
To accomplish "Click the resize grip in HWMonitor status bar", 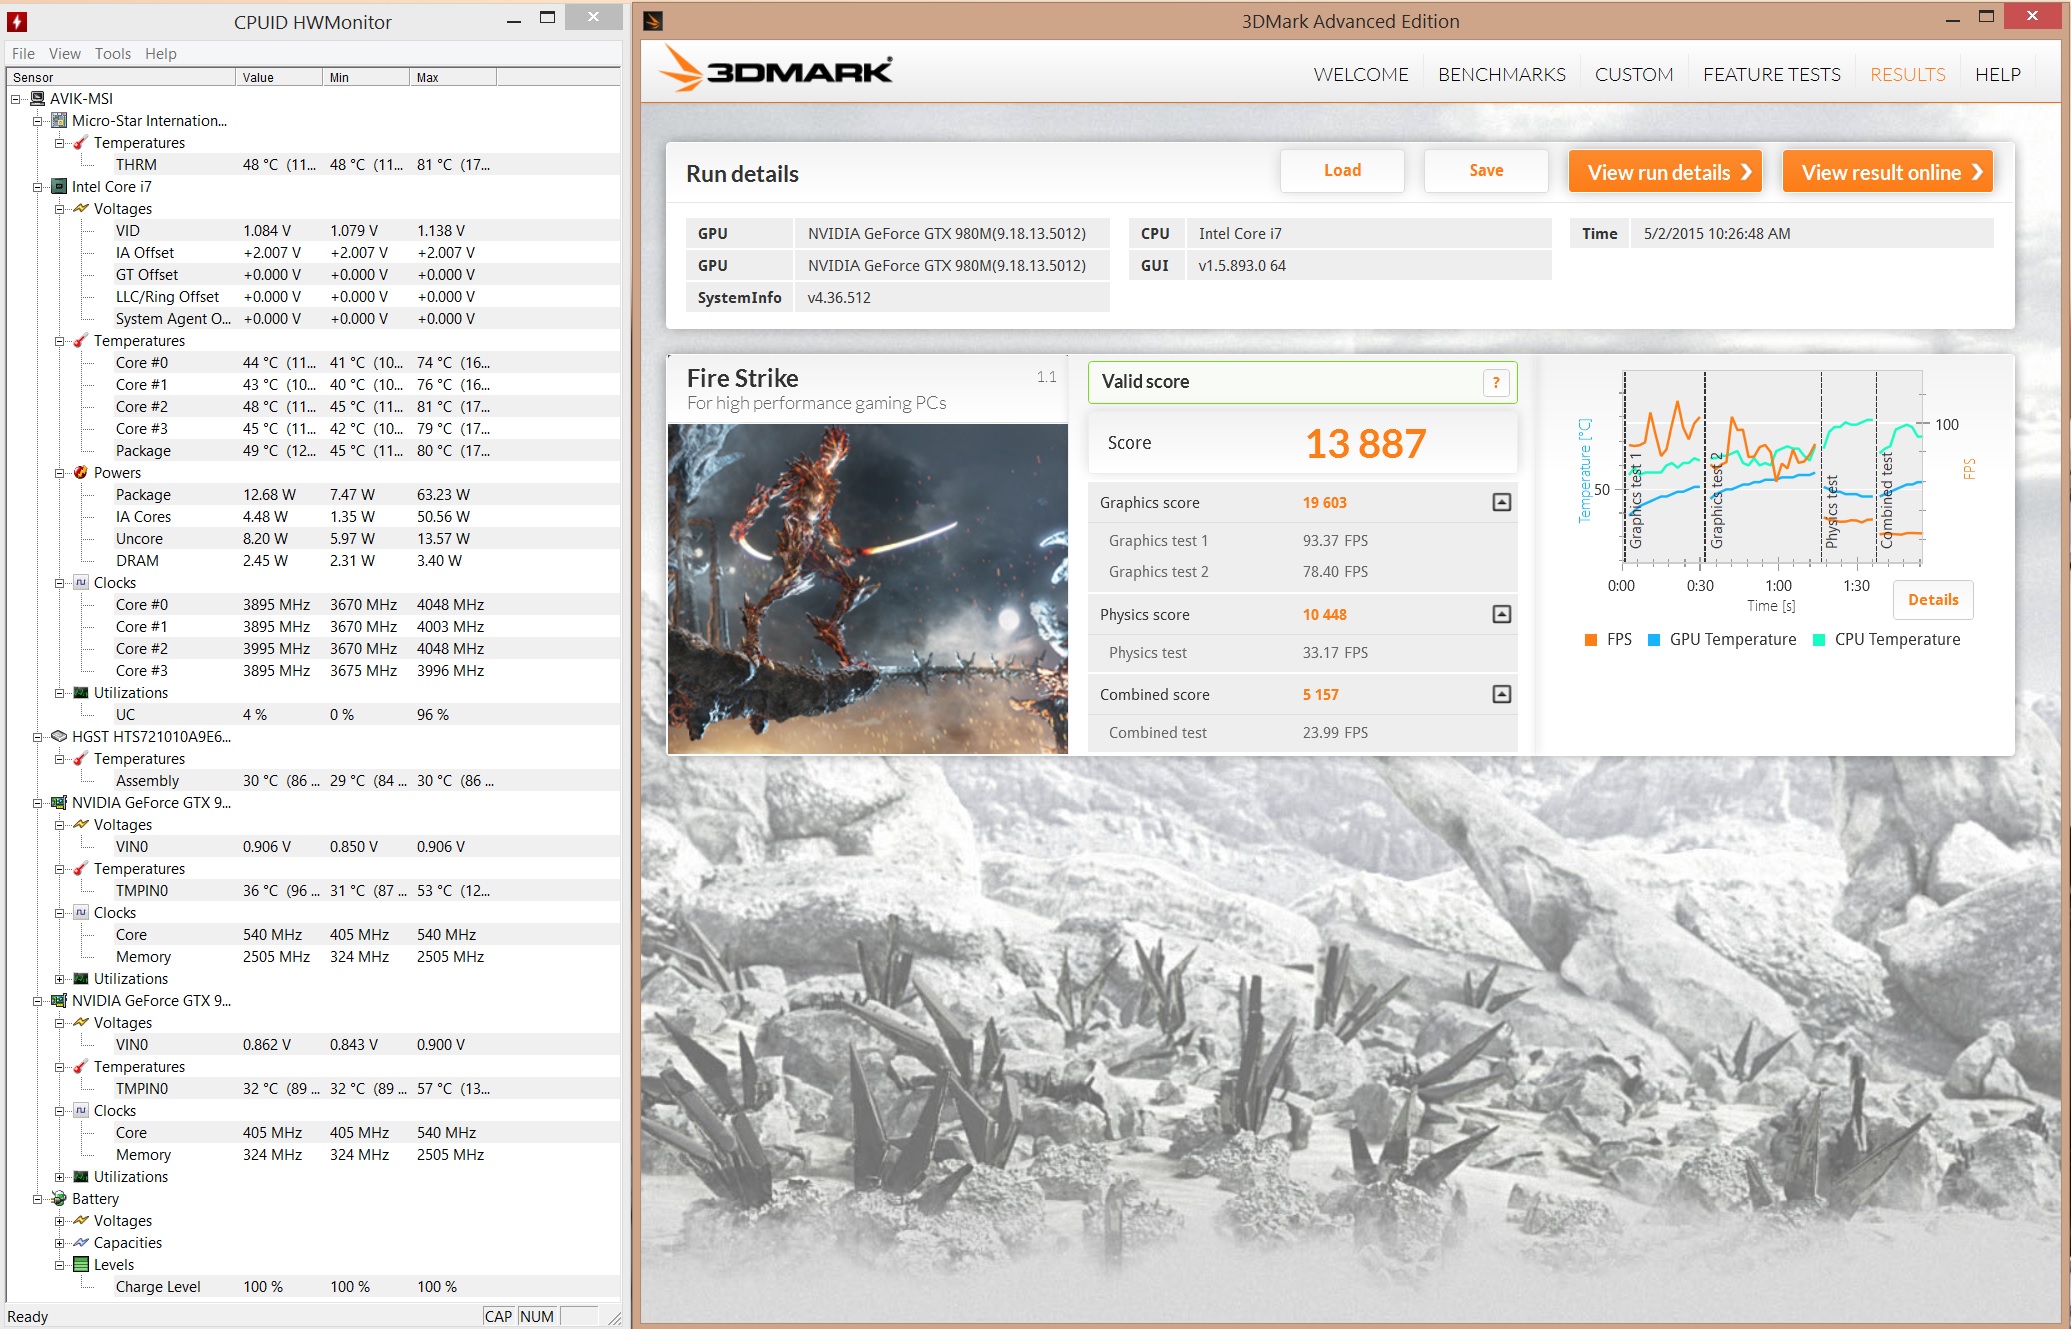I will pos(613,1317).
